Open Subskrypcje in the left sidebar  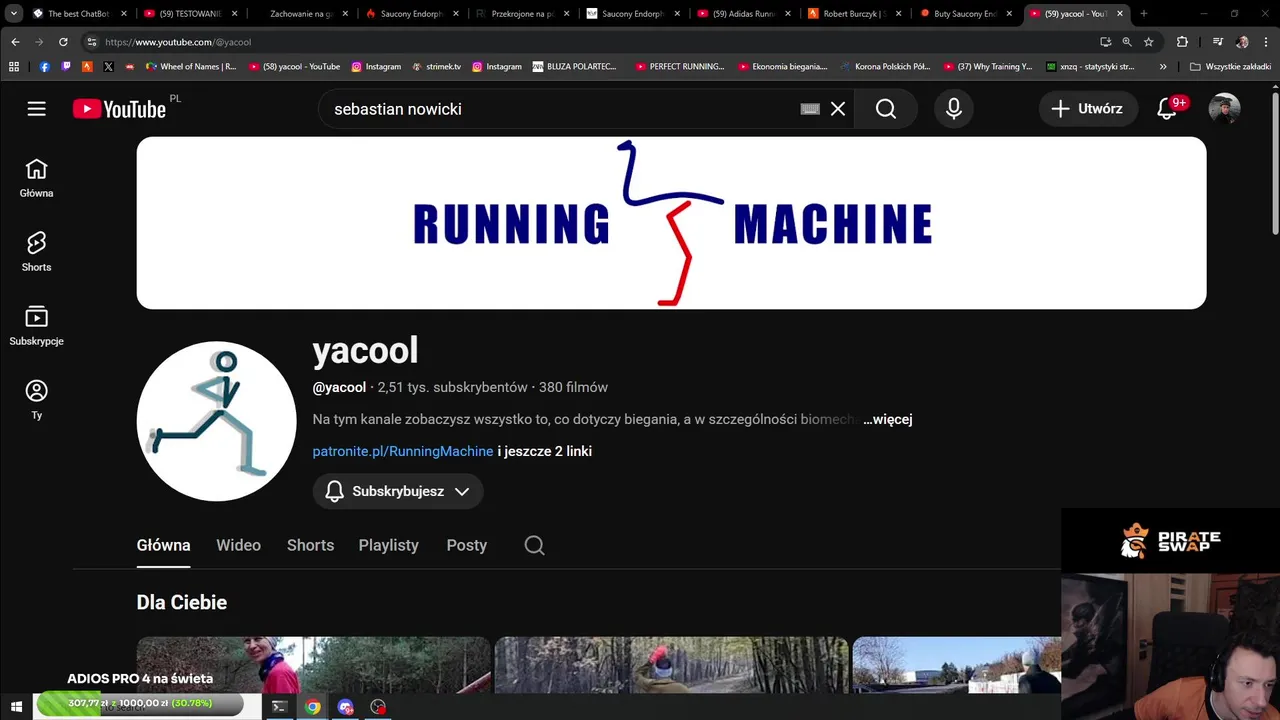pyautogui.click(x=37, y=326)
